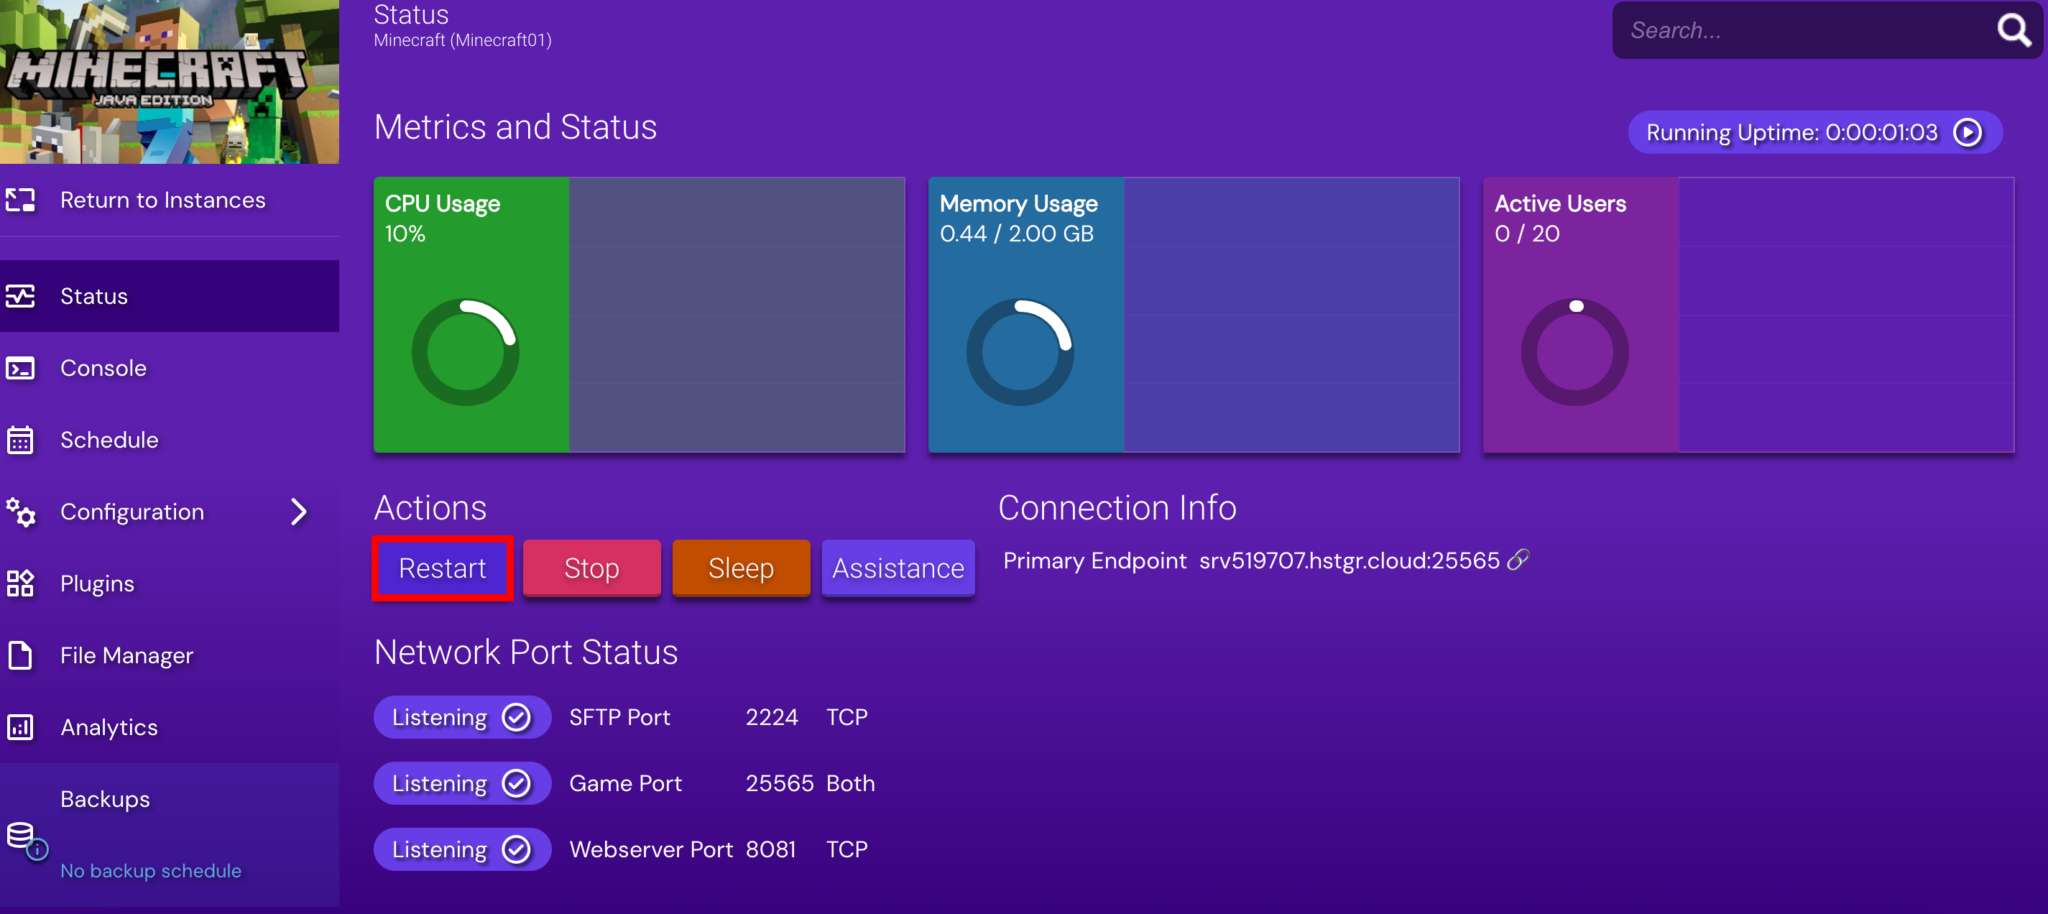
Task: Click the search magnifier icon
Action: 2014,30
